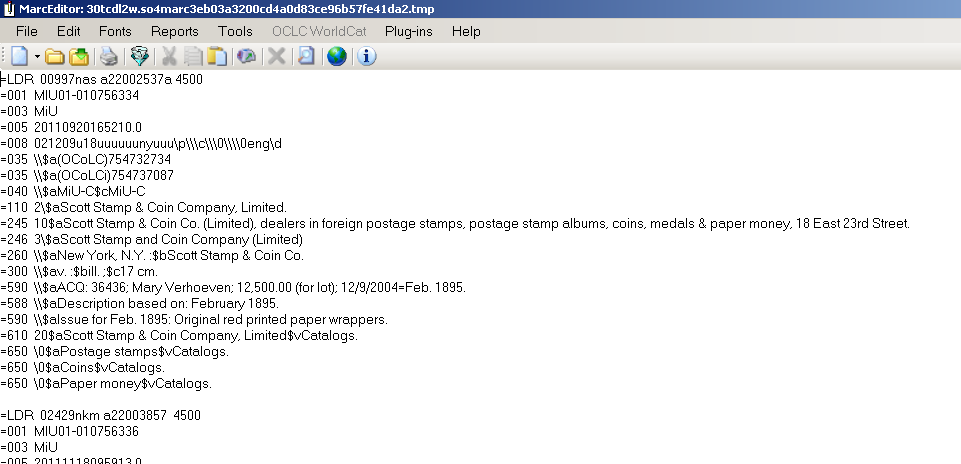Click the Open folder icon
Viewport: 961px width, 464px height.
click(55, 57)
